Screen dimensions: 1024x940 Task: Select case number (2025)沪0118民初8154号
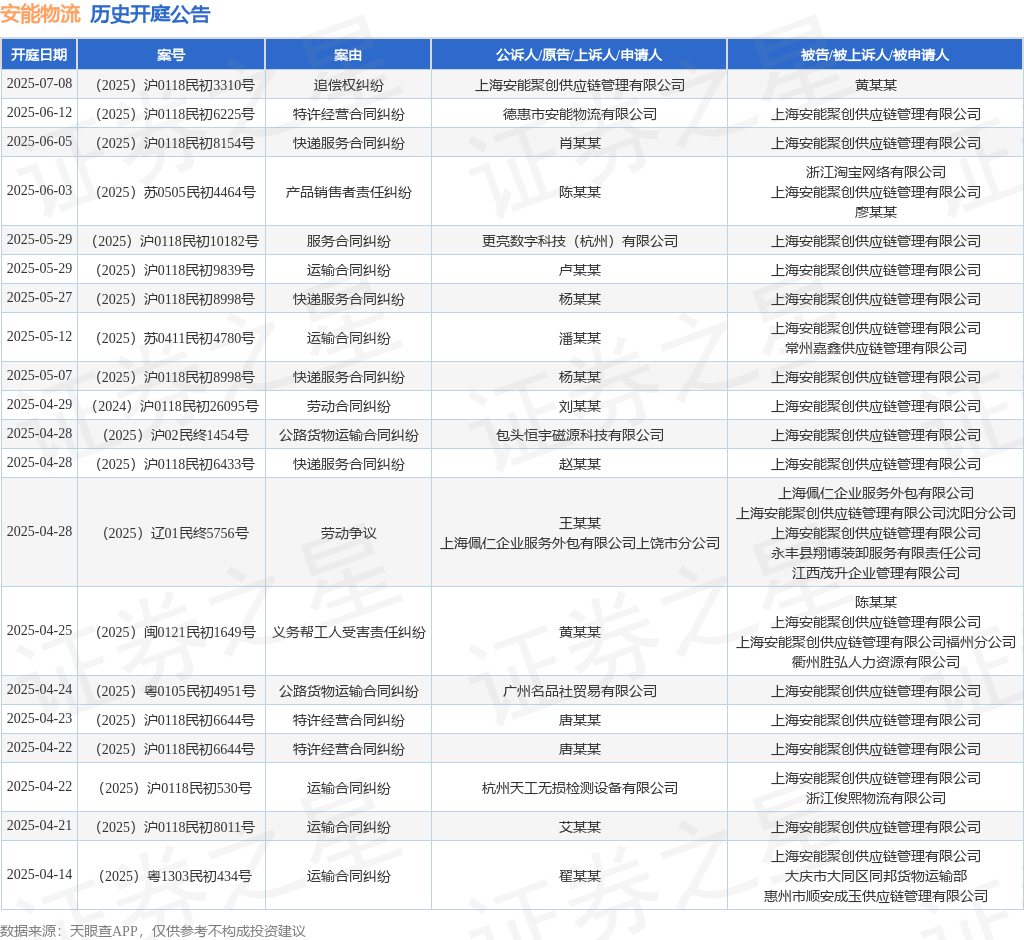click(171, 142)
